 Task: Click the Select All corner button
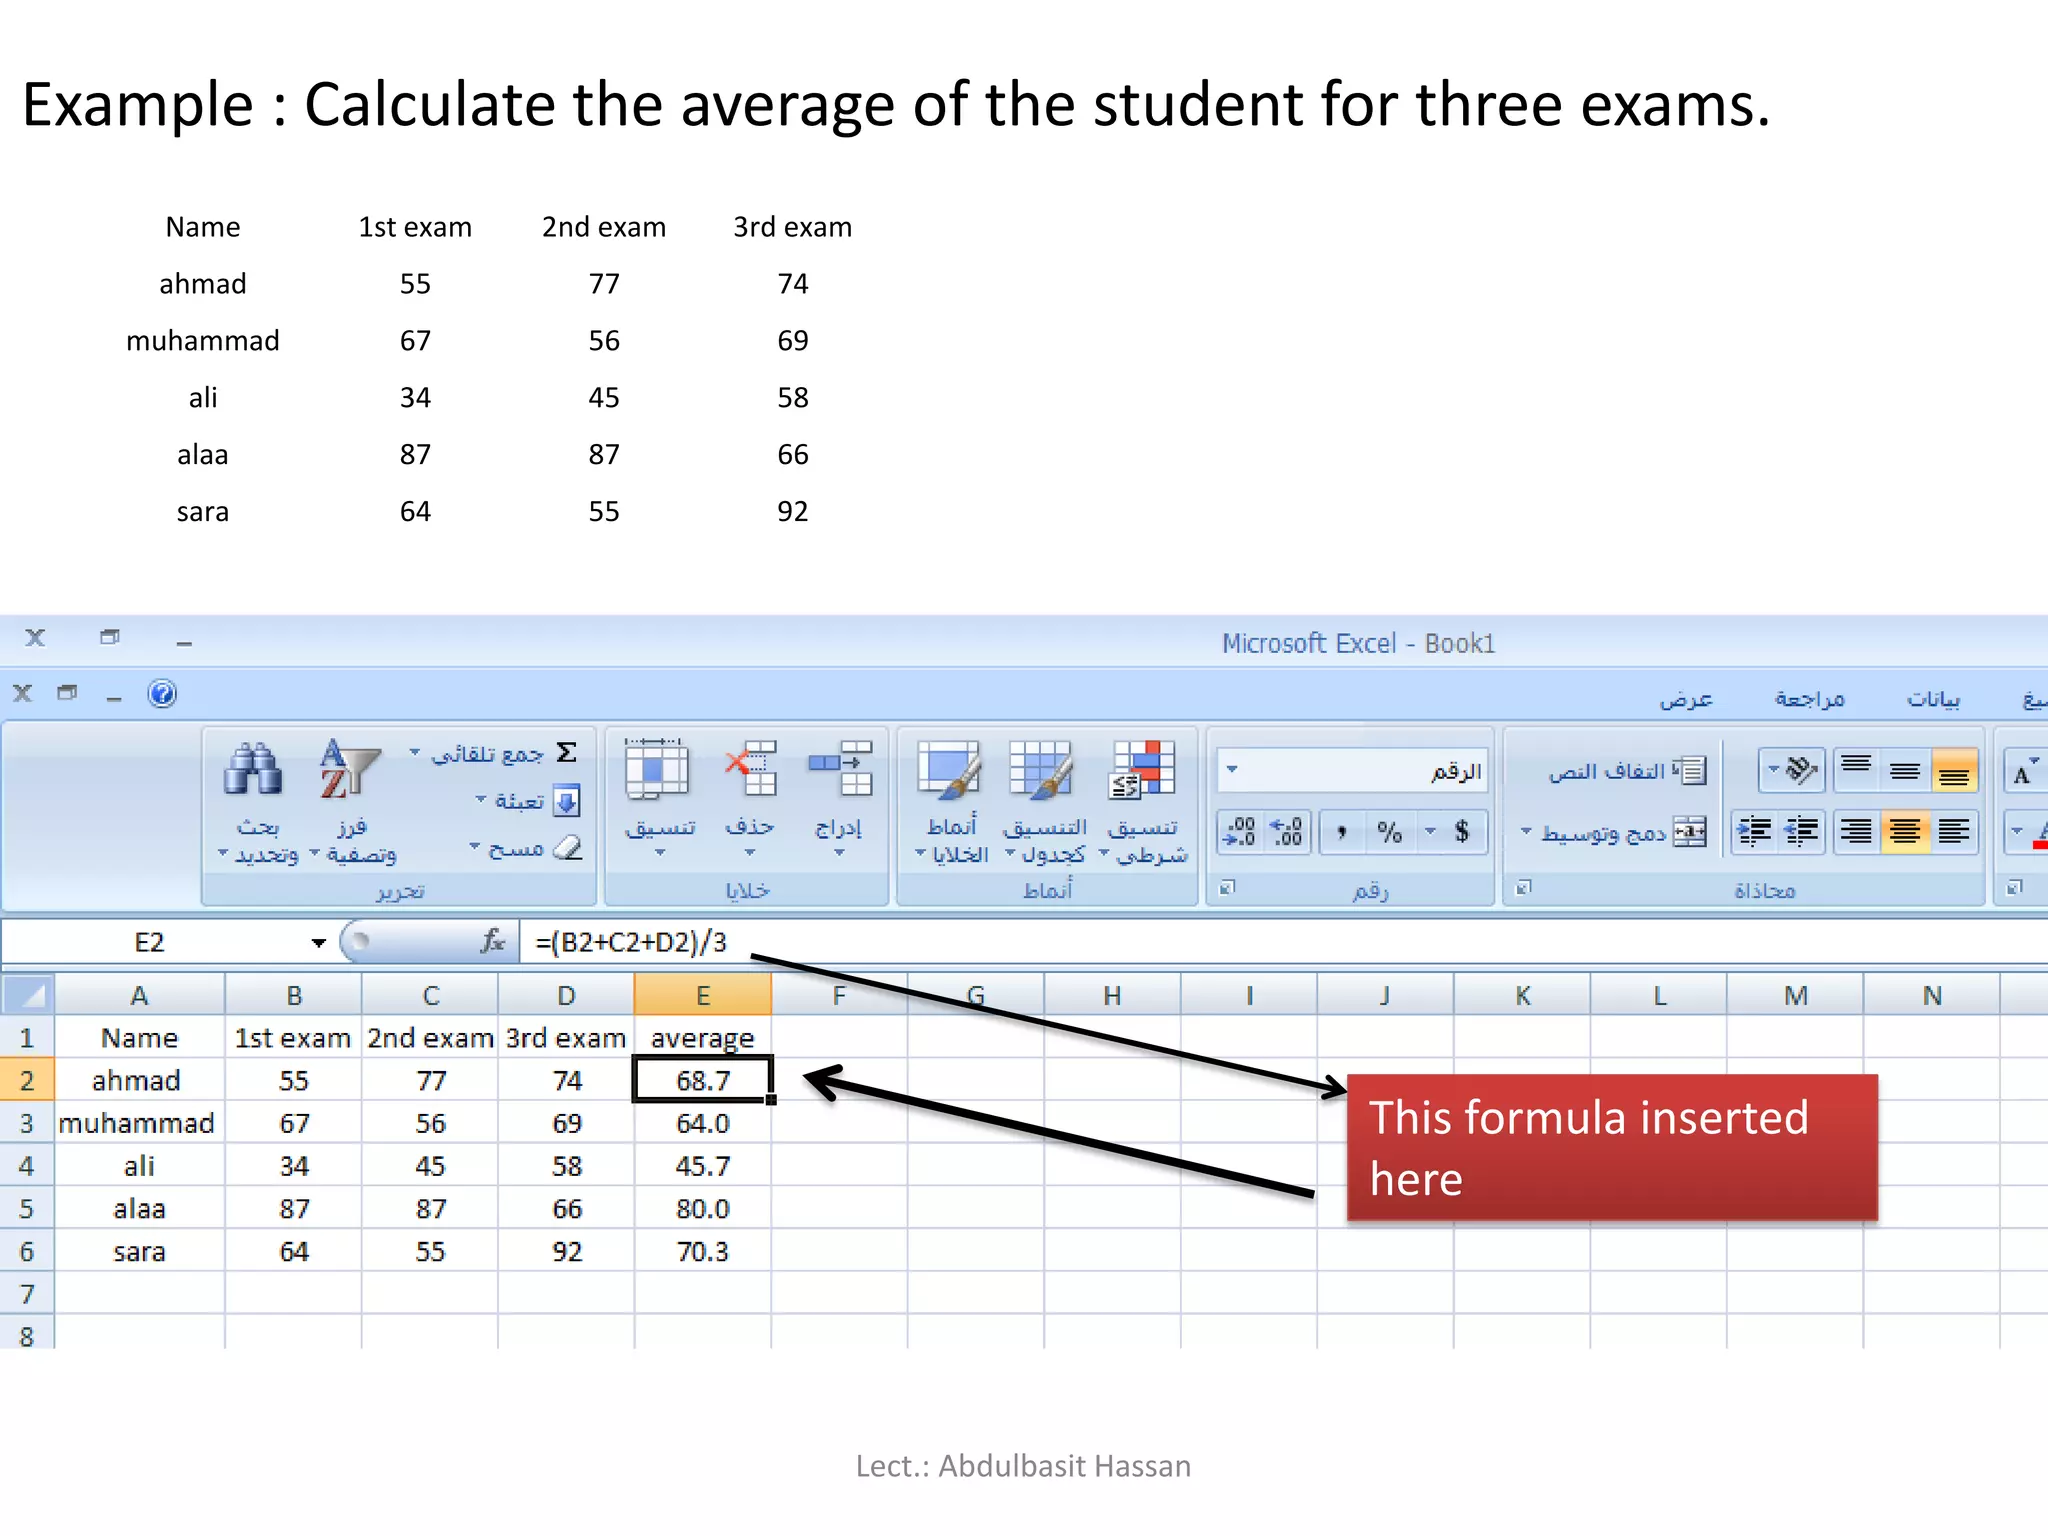coord(28,994)
